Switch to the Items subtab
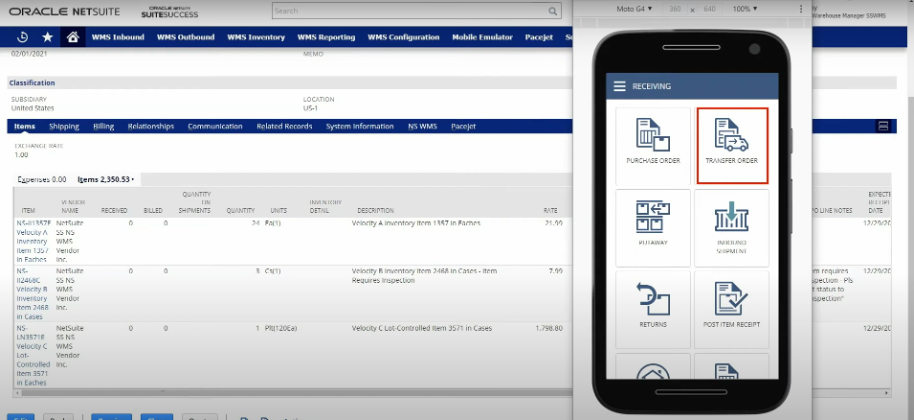The width and height of the screenshot is (914, 420). click(x=24, y=126)
